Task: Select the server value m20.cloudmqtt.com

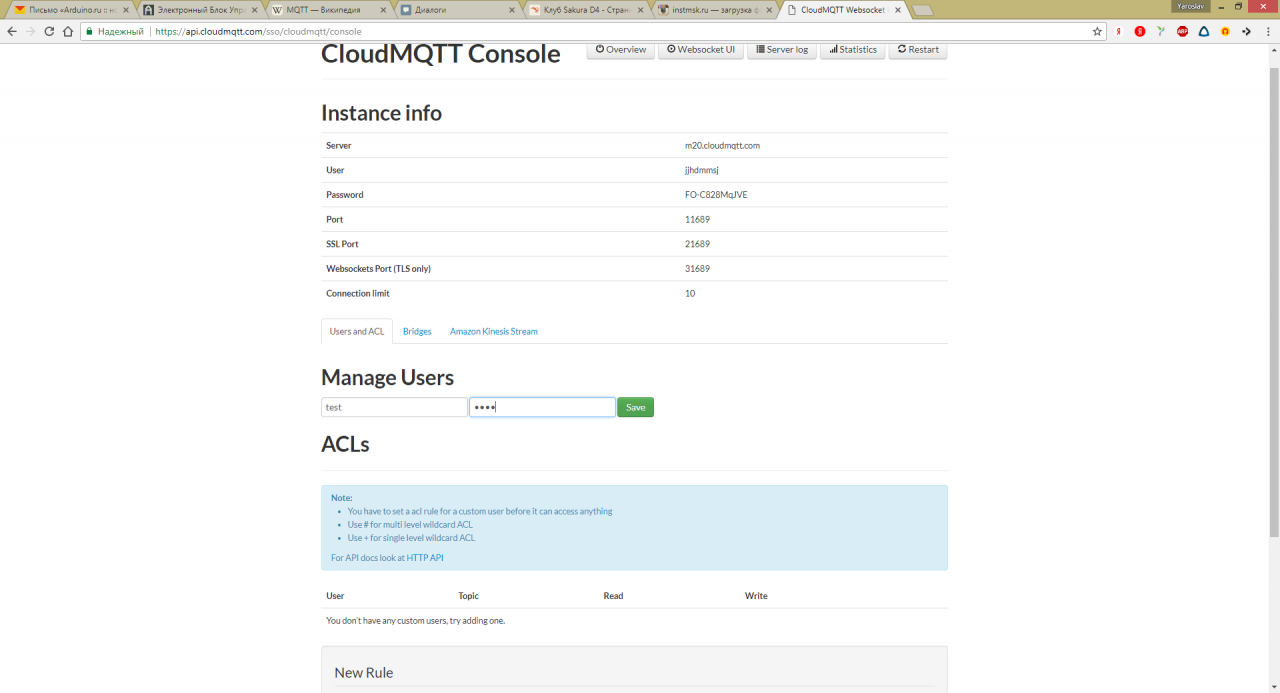Action: tap(722, 146)
